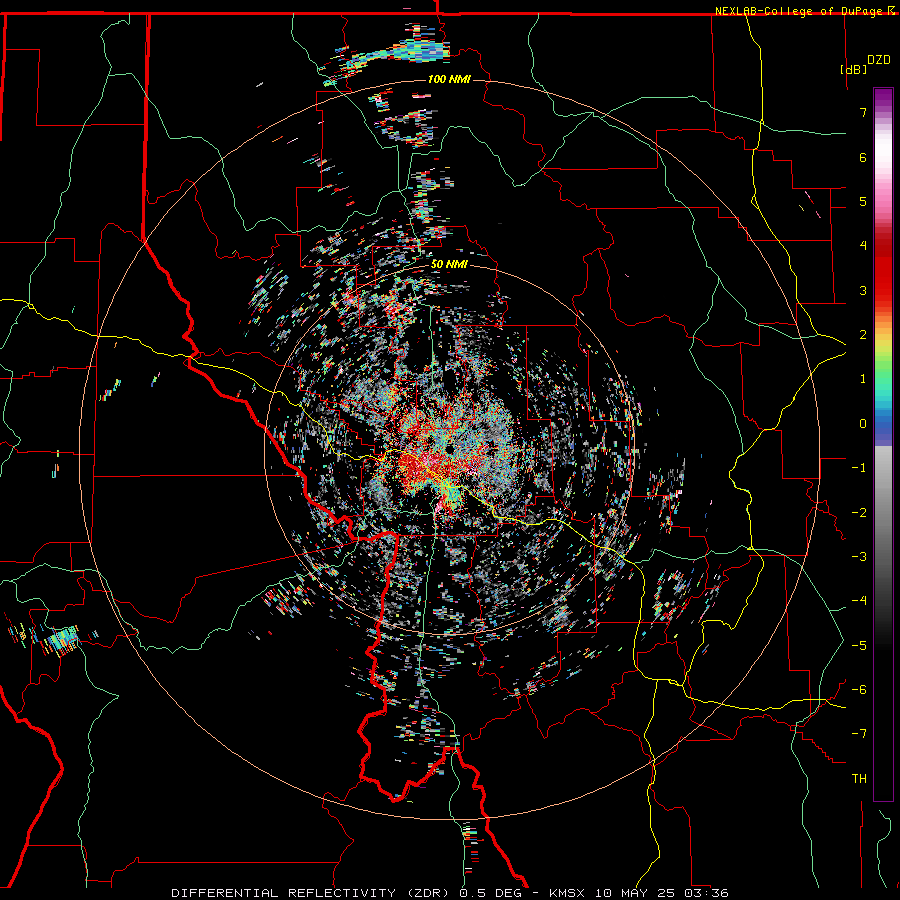The width and height of the screenshot is (900, 900).
Task: Click the 3 value on color scale
Action: click(x=863, y=290)
